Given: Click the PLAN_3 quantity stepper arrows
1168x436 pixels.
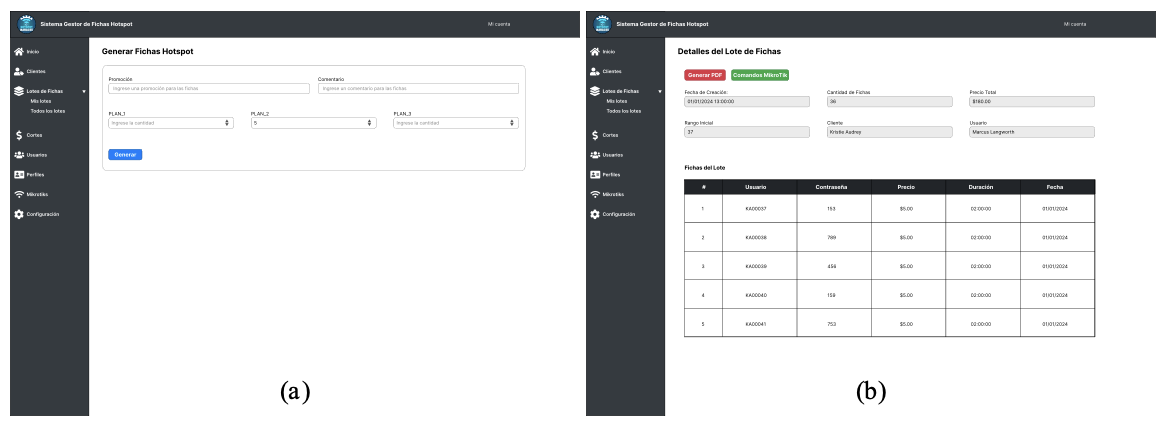Looking at the screenshot, I should 513,123.
